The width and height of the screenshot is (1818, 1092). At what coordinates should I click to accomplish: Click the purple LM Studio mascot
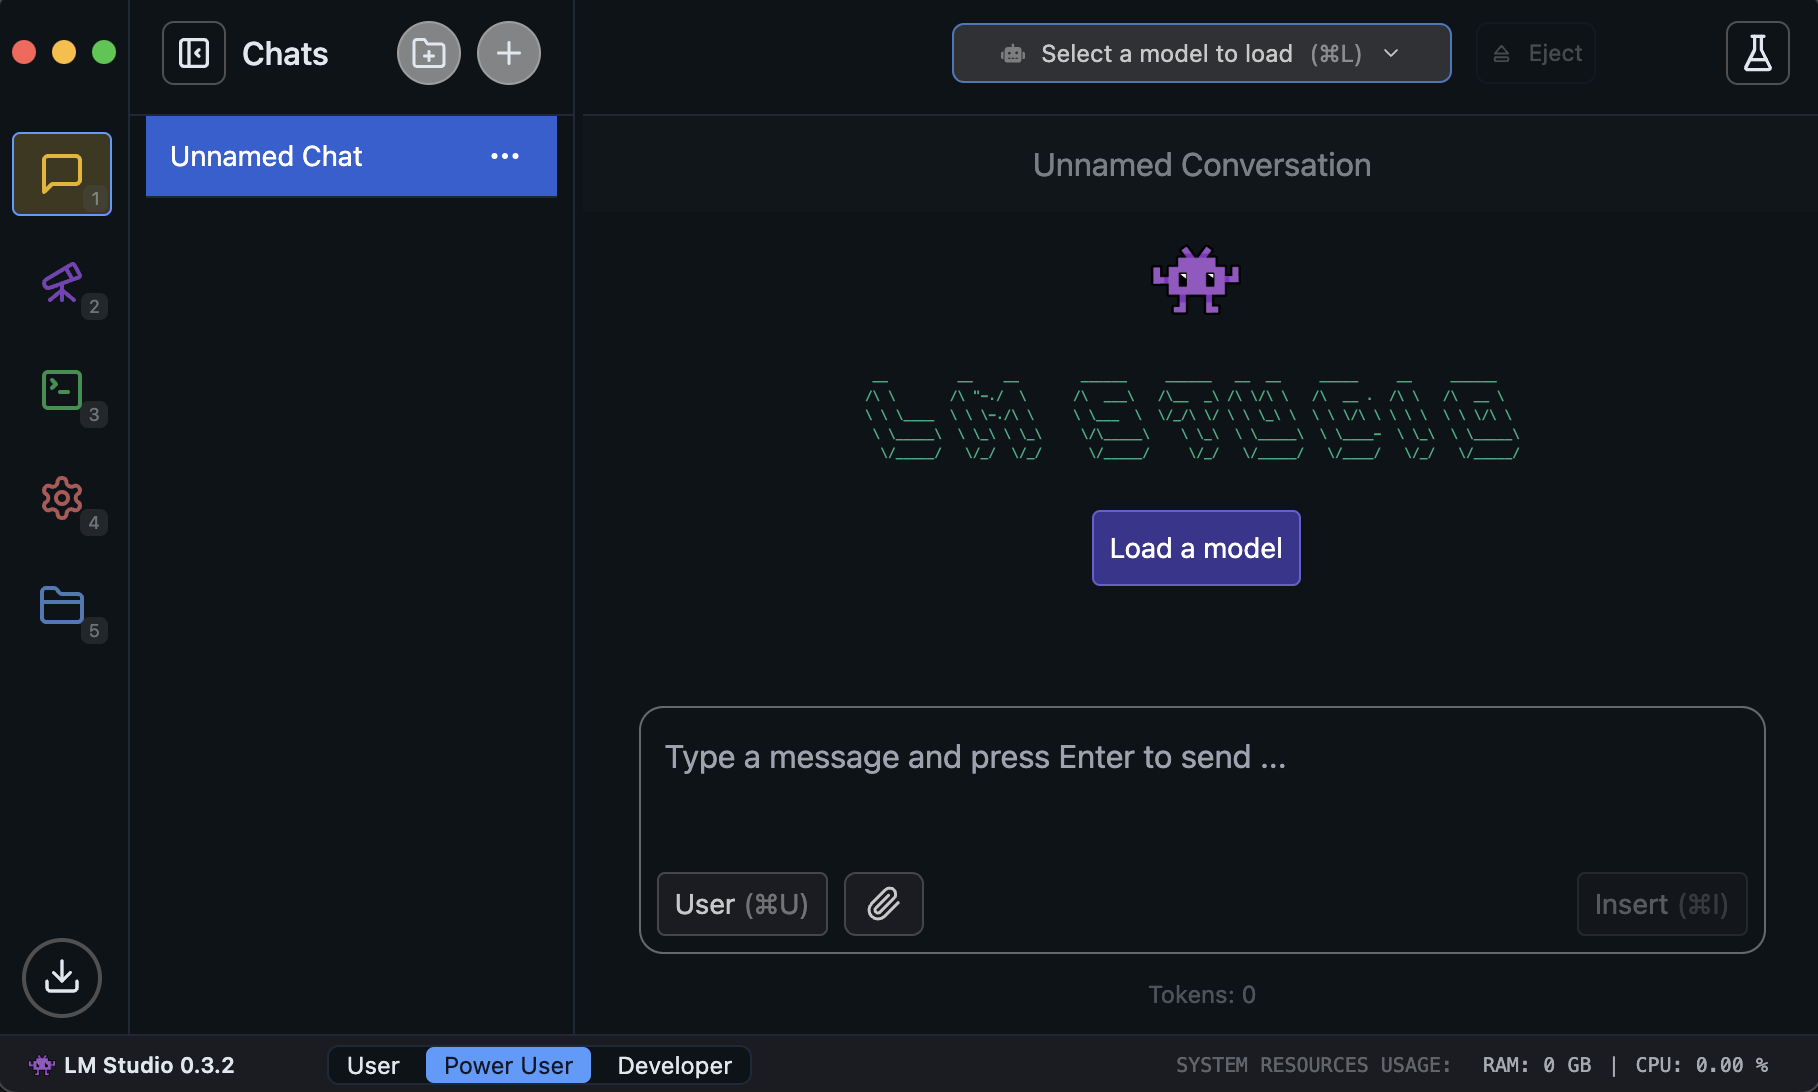click(x=1196, y=280)
